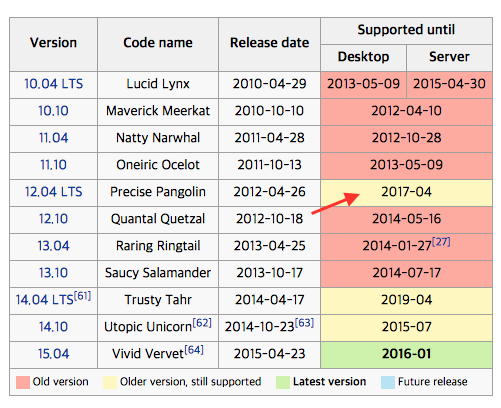Click the yellow Older version legend swatch
Screen dimensions: 501x408
110,382
